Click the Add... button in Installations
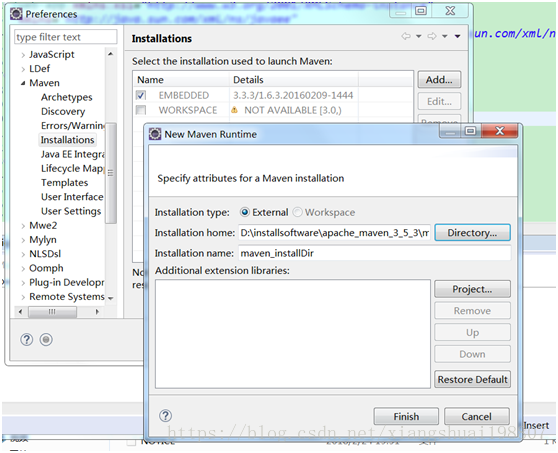Screen dimensions: 558x453 point(439,79)
